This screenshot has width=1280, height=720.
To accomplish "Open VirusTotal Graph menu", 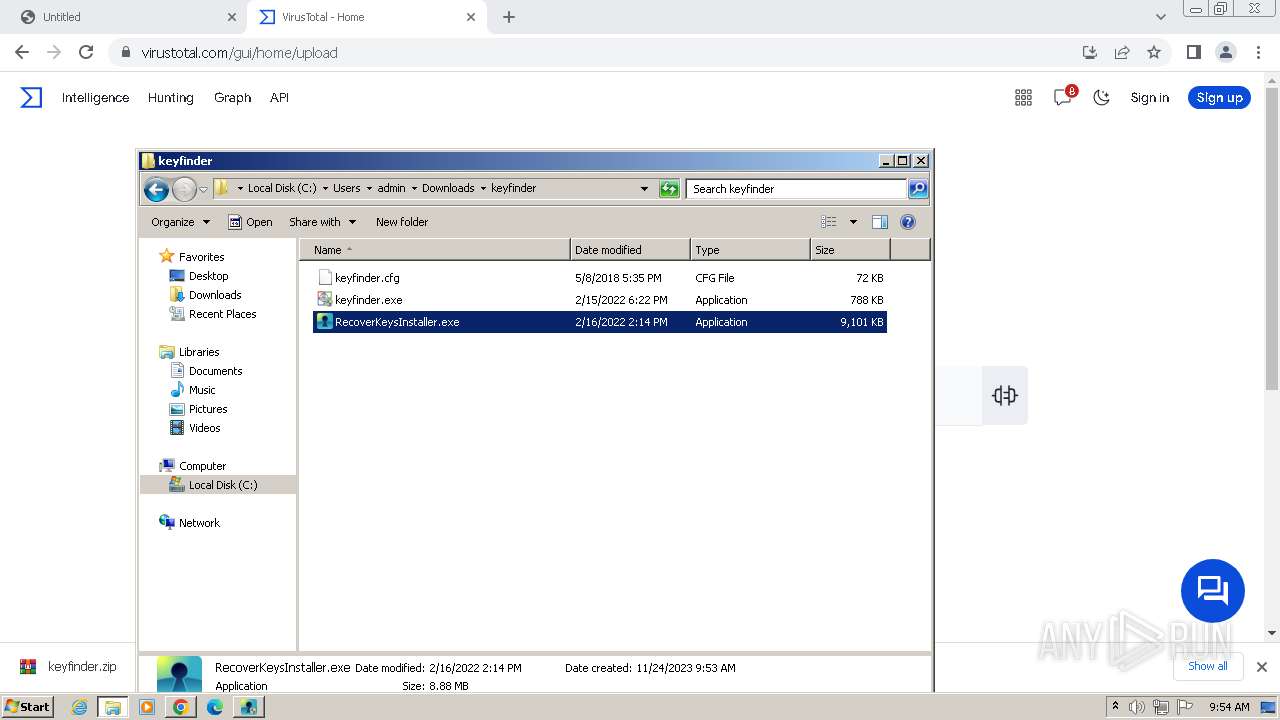I will (x=232, y=98).
